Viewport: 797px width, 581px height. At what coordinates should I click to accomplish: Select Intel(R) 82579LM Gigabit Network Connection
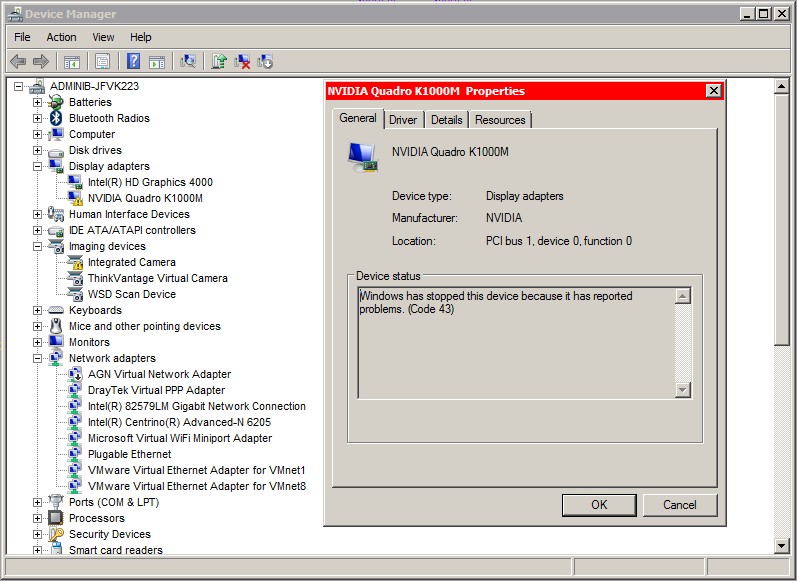(x=197, y=406)
